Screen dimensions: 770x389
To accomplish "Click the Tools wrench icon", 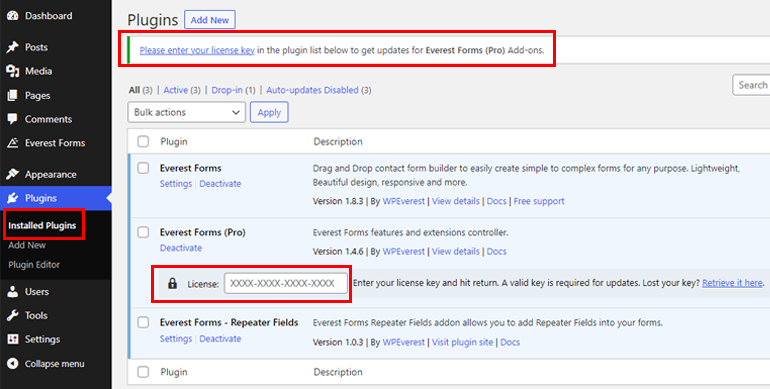I will click(x=13, y=315).
